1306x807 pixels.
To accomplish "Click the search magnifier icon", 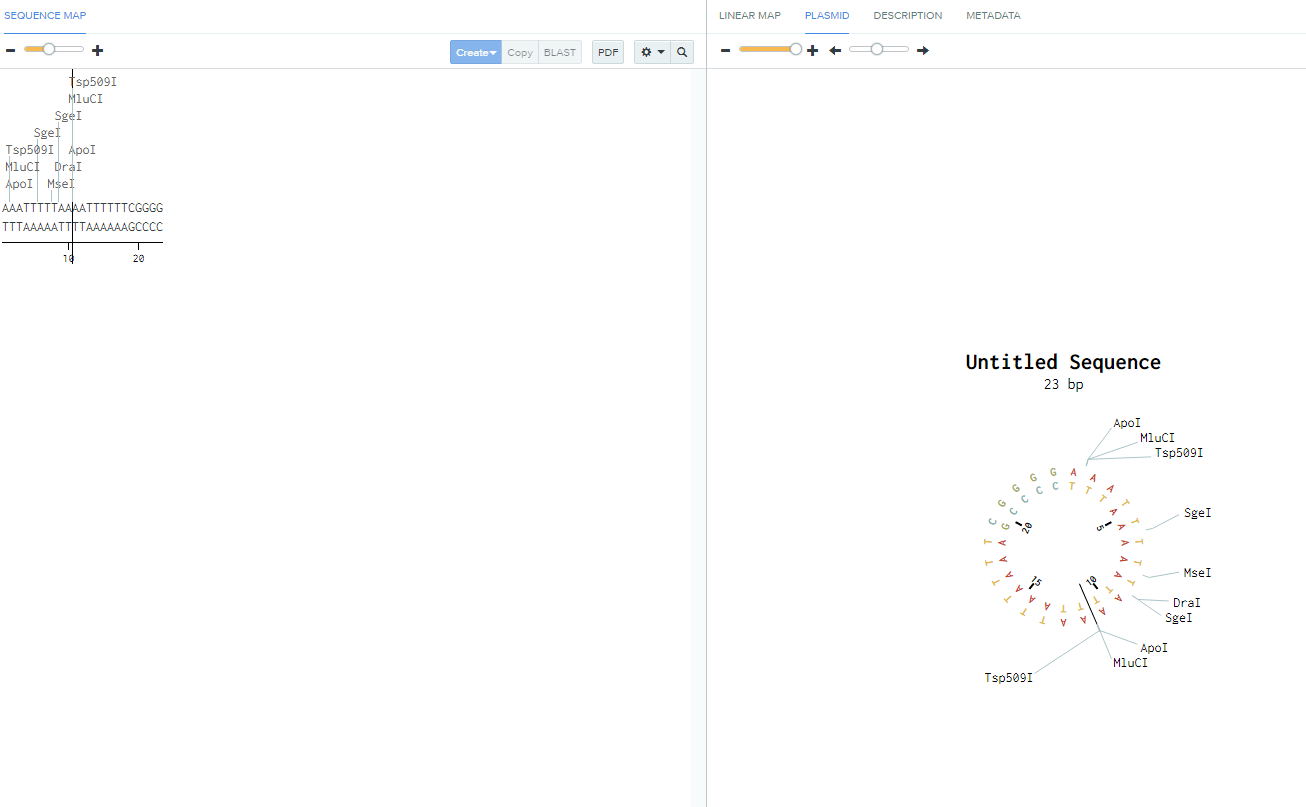I will (x=682, y=52).
